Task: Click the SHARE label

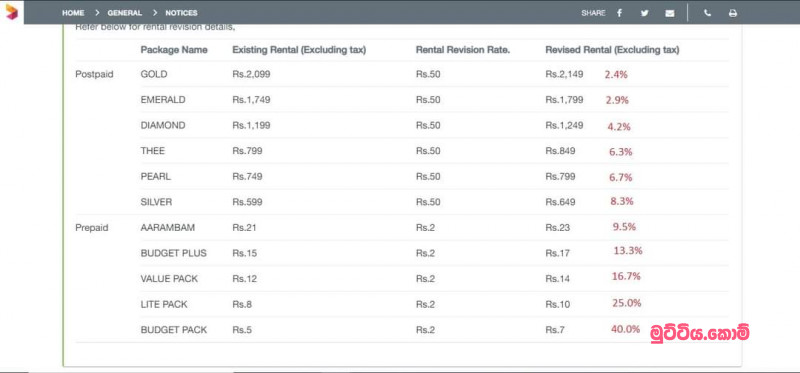Action: coord(593,13)
